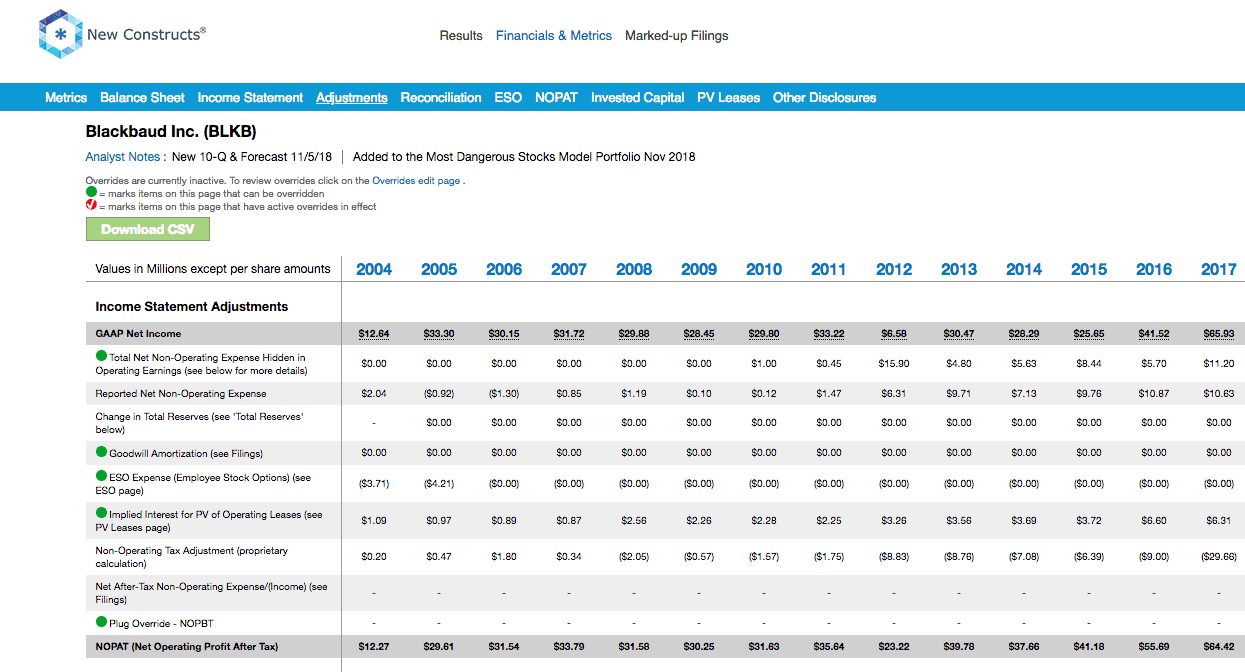
Task: Click the green override dot beside ESO Expense
Action: [101, 476]
